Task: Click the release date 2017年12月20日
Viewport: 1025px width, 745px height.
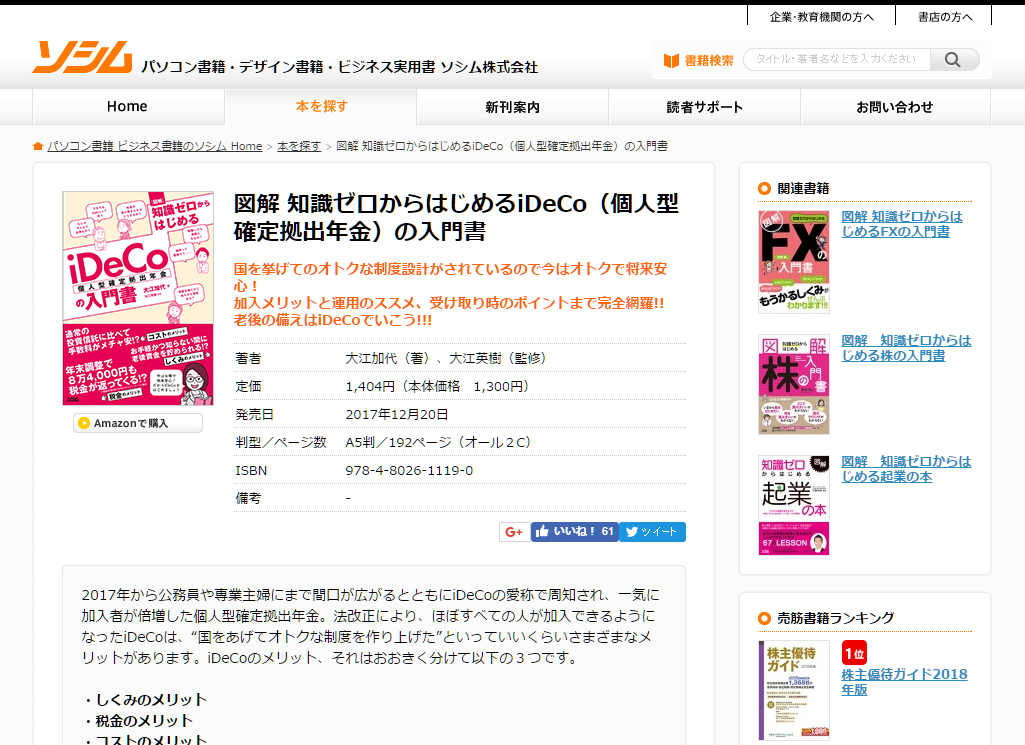Action: pyautogui.click(x=397, y=414)
